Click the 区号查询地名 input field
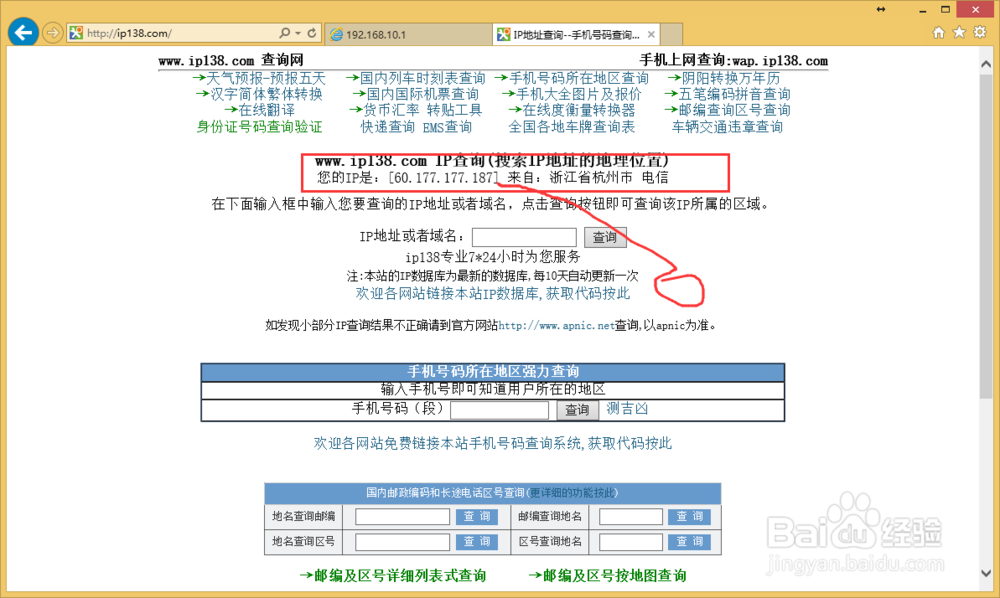The width and height of the screenshot is (1000, 598). [x=631, y=542]
